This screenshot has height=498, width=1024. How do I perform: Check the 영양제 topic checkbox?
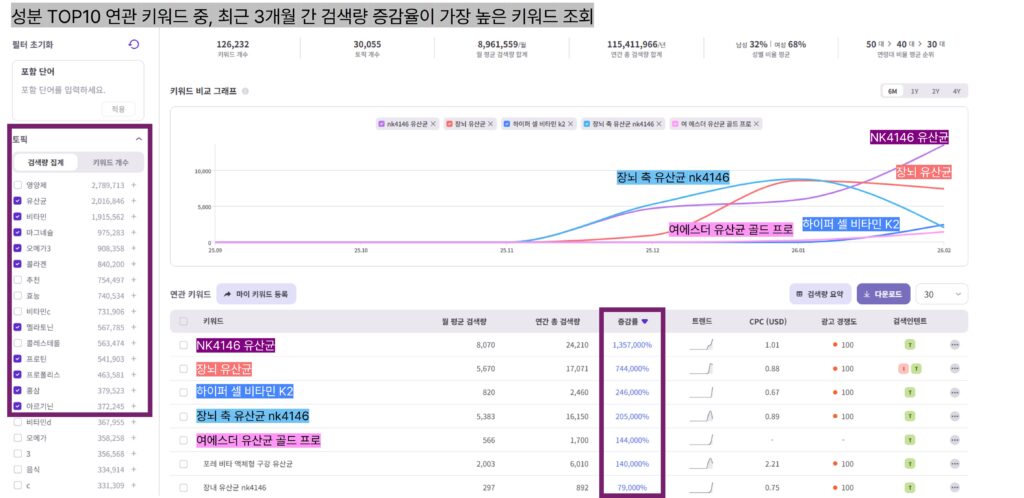(x=18, y=185)
